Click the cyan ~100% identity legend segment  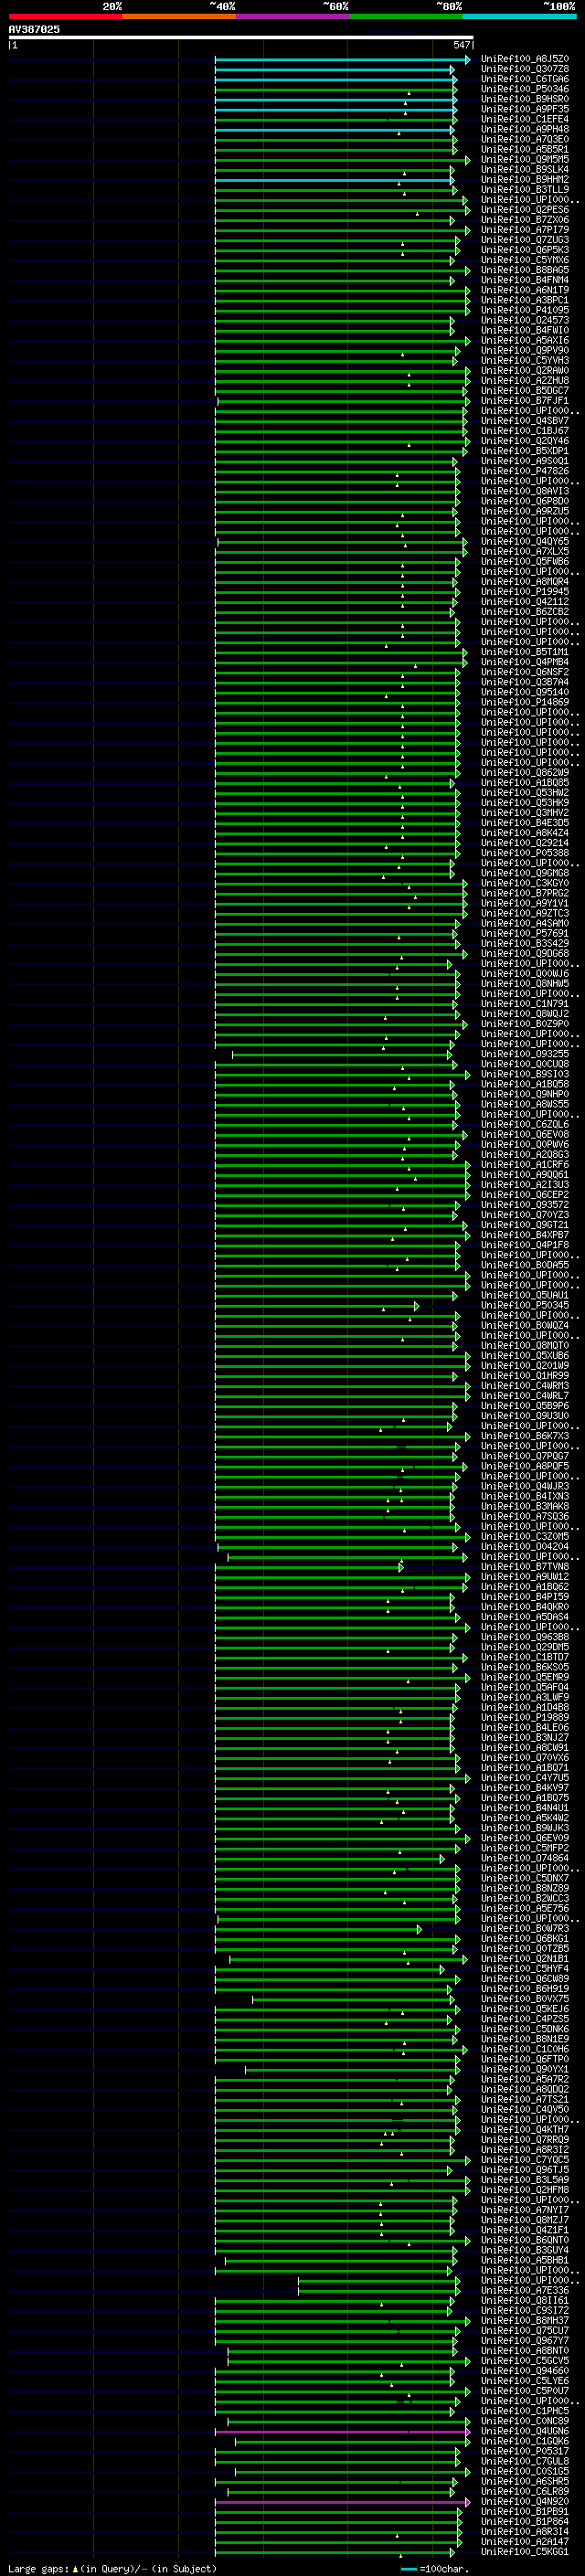coord(519,16)
